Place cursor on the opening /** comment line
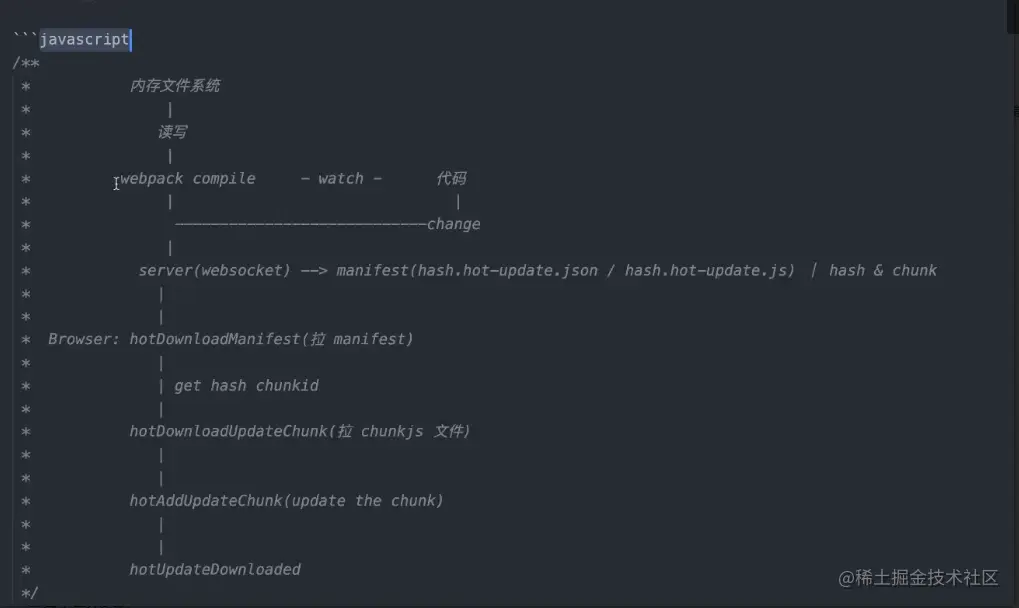 26,63
